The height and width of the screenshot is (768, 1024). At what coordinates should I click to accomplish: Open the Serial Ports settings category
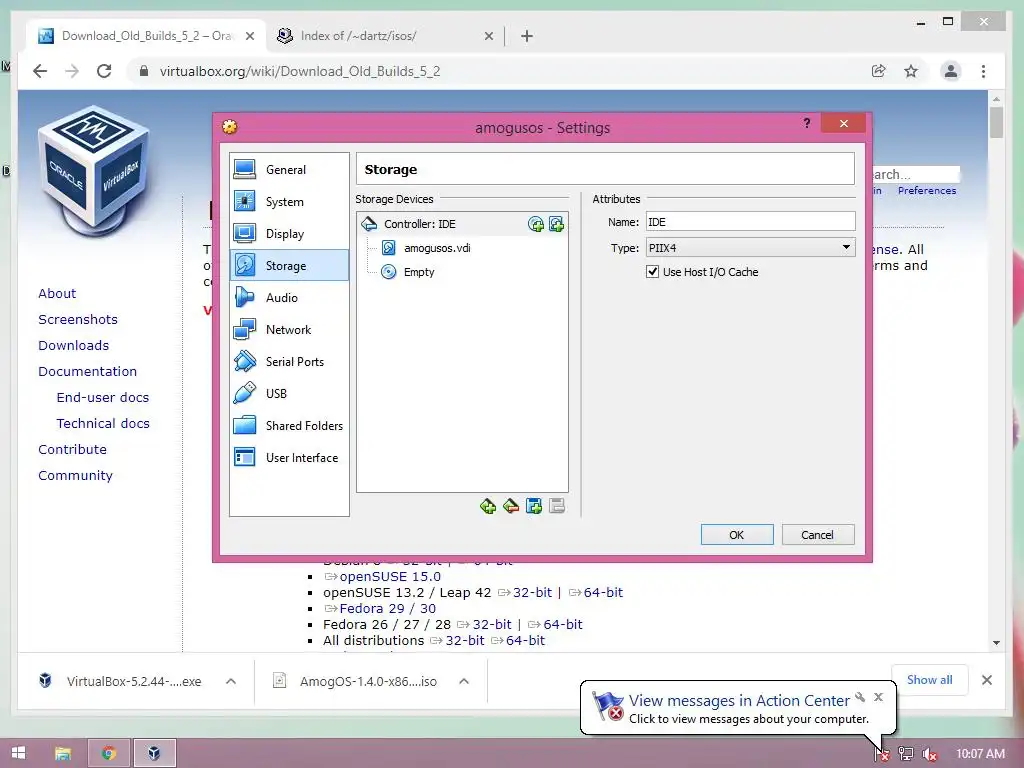pyautogui.click(x=289, y=362)
